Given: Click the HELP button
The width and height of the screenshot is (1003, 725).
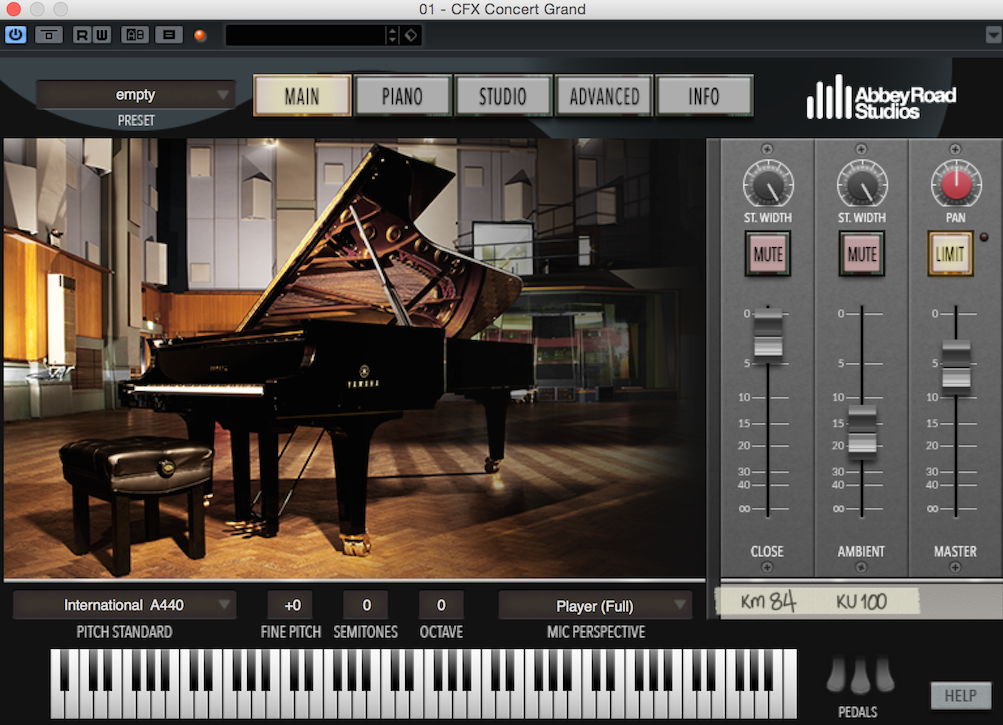Looking at the screenshot, I should [x=960, y=696].
